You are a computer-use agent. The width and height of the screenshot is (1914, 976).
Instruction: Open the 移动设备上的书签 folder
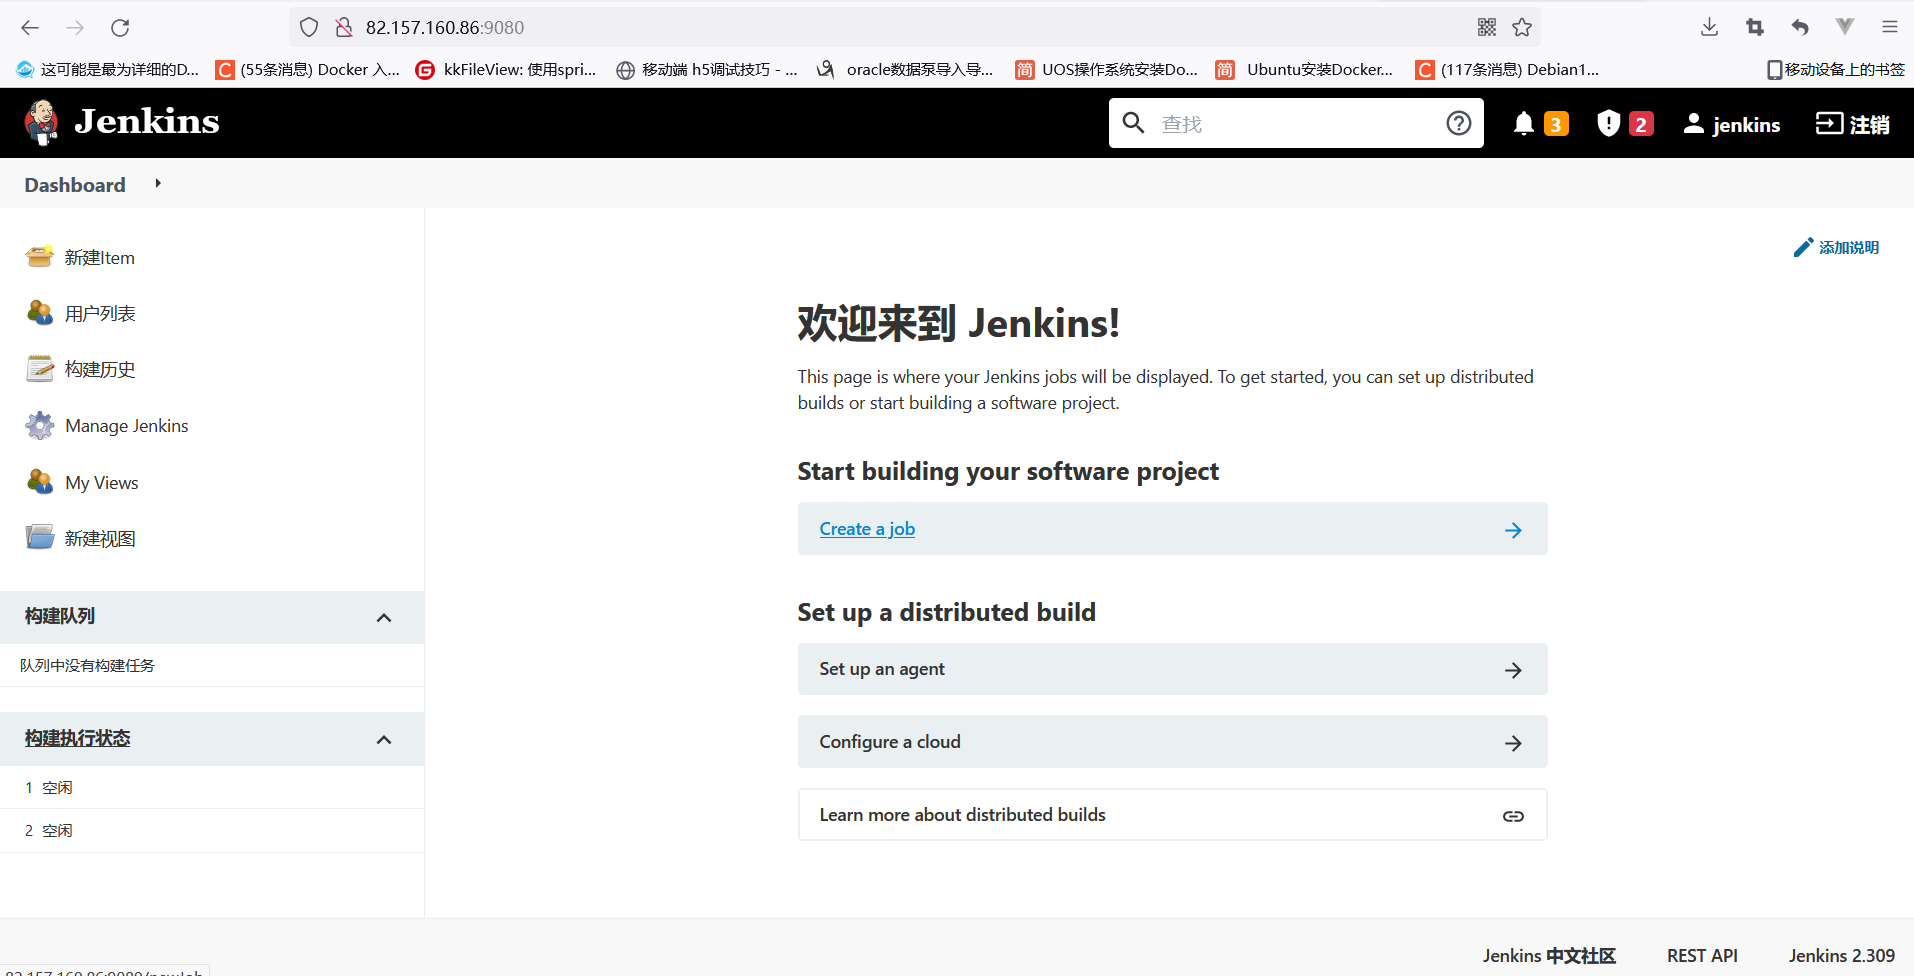pyautogui.click(x=1836, y=70)
